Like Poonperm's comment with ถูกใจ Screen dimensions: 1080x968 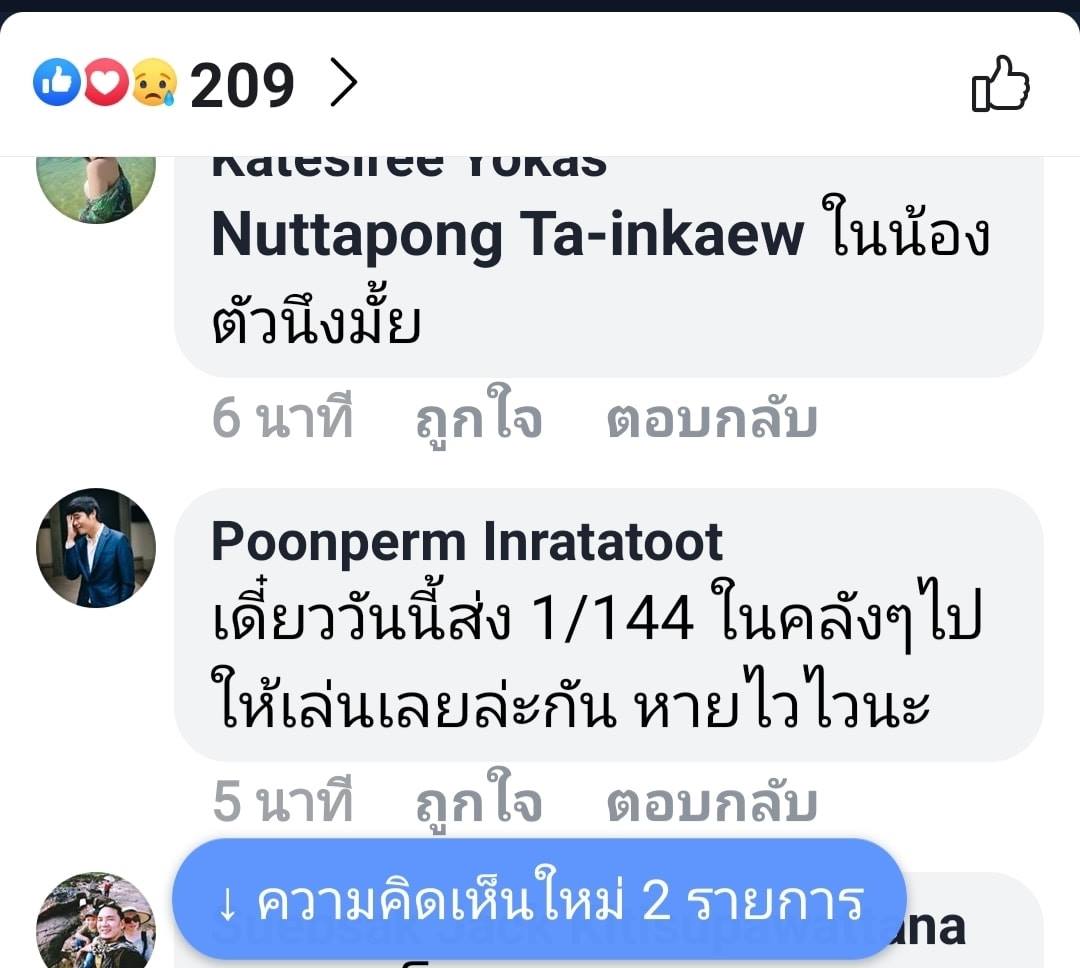(479, 801)
